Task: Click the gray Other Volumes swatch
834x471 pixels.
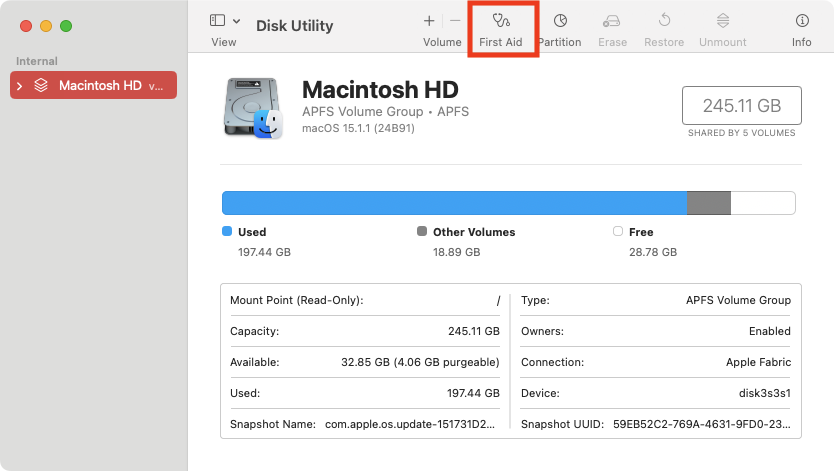Action: (422, 231)
